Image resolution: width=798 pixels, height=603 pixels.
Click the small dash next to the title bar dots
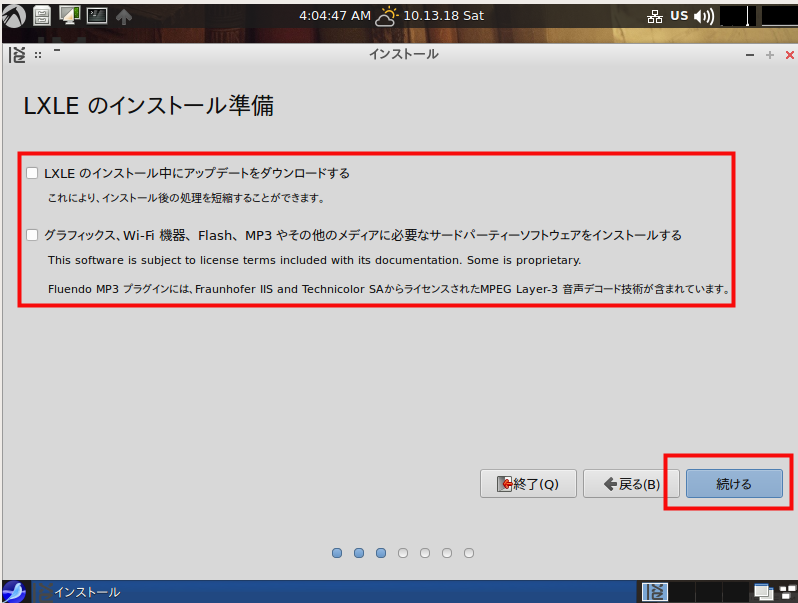click(56, 50)
